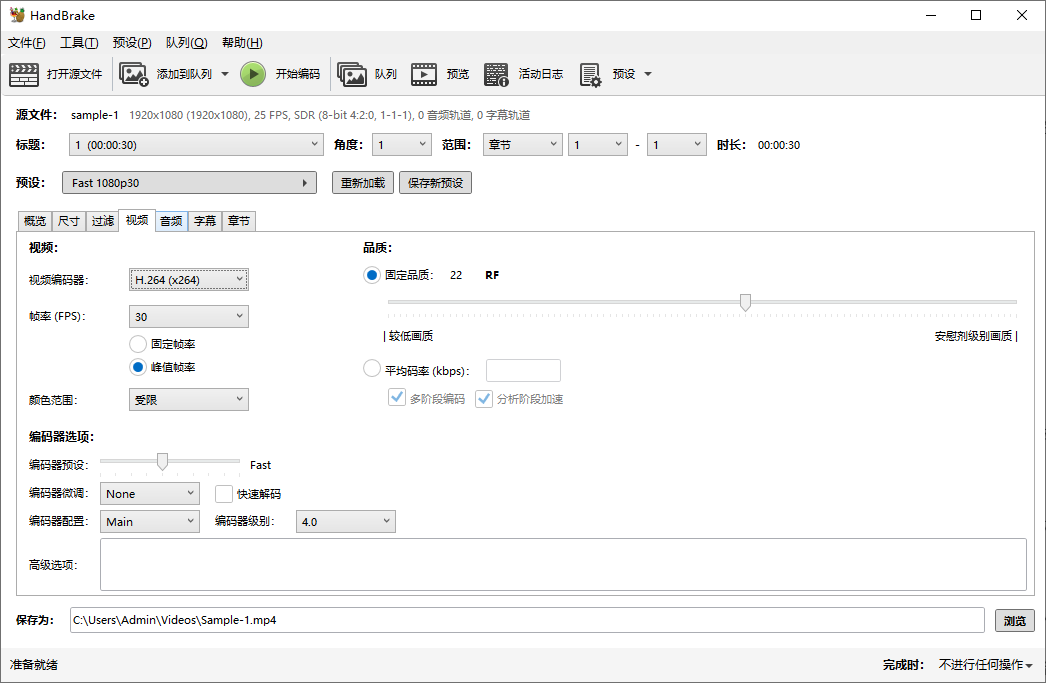Open the Angle (角度) dropdown
The height and width of the screenshot is (683, 1046).
click(x=402, y=145)
